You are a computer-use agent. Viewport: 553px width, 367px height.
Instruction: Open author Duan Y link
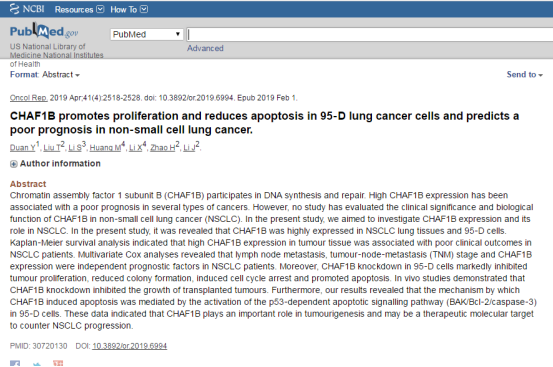point(23,148)
